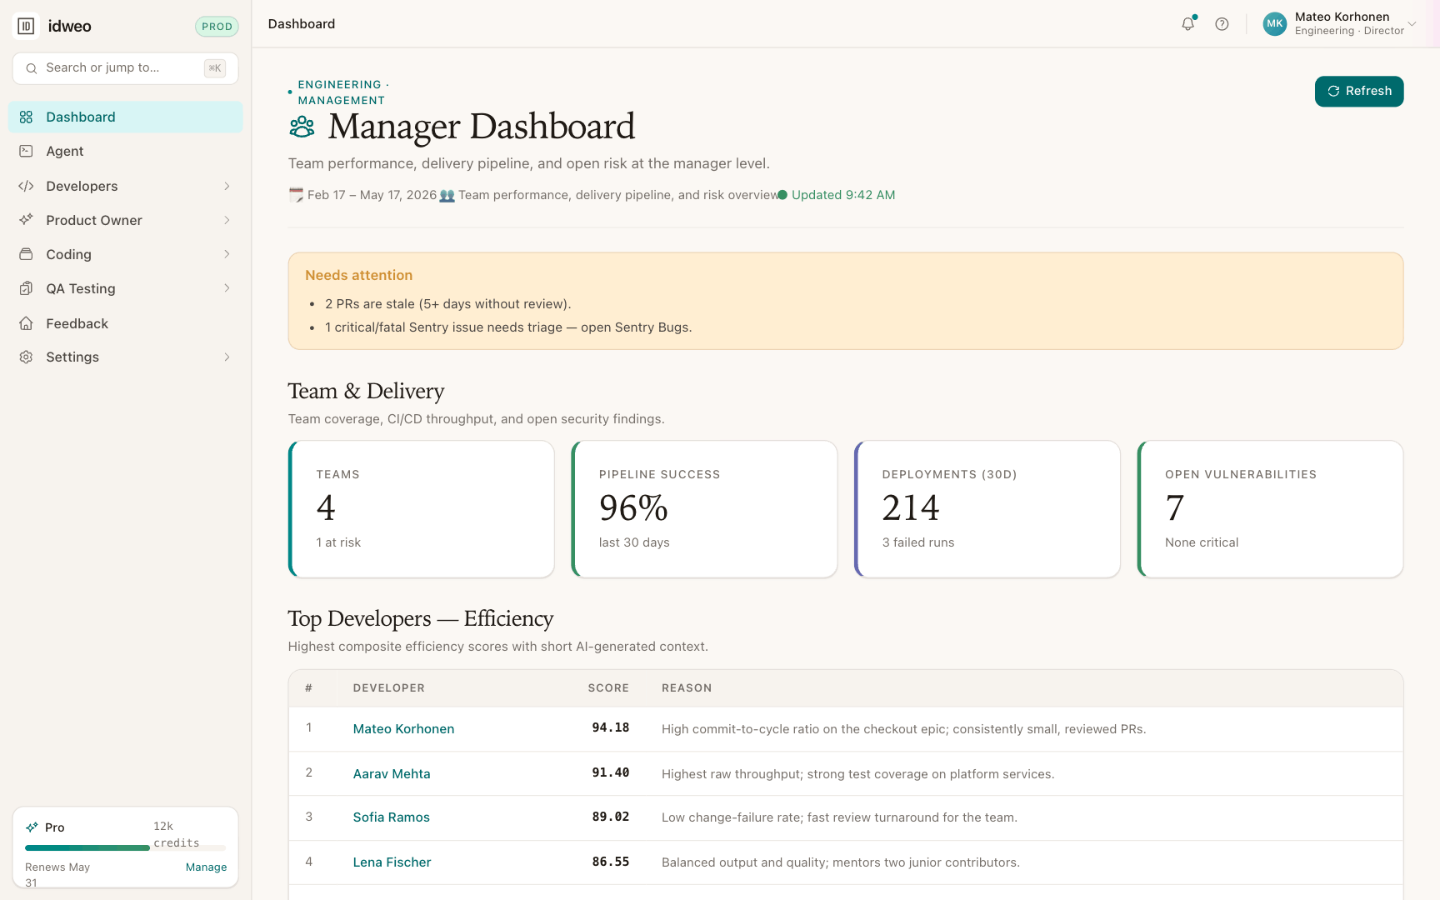
Task: Click the score 86.55
Action: click(x=610, y=861)
